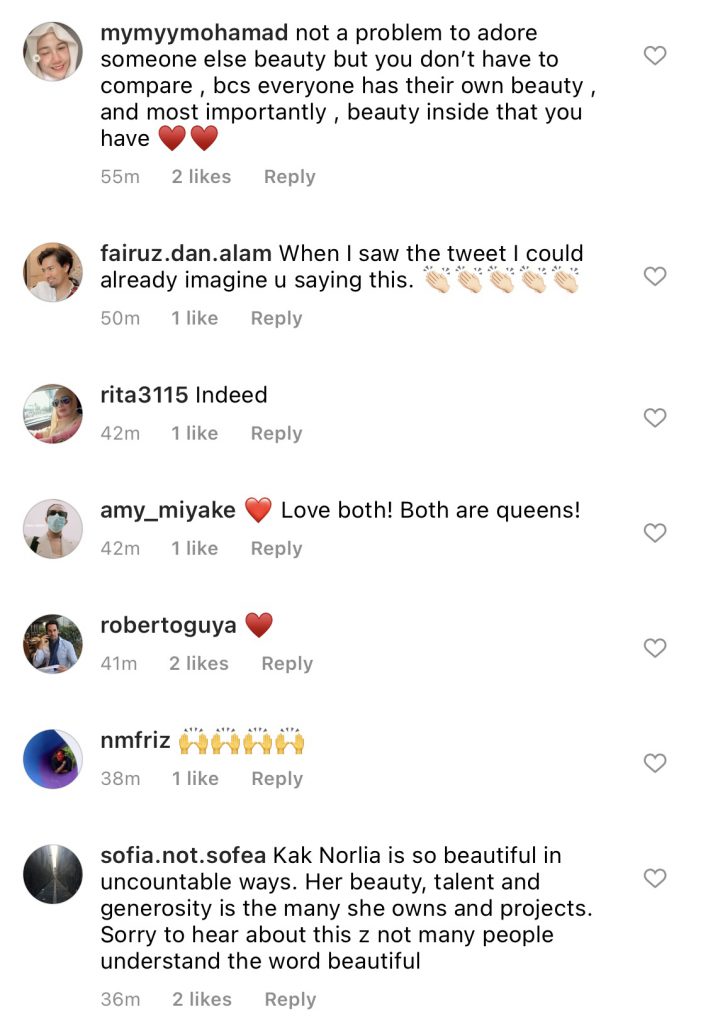
Task: Tap the heart on fairuz.dan.alam's comment
Action: coord(654,276)
